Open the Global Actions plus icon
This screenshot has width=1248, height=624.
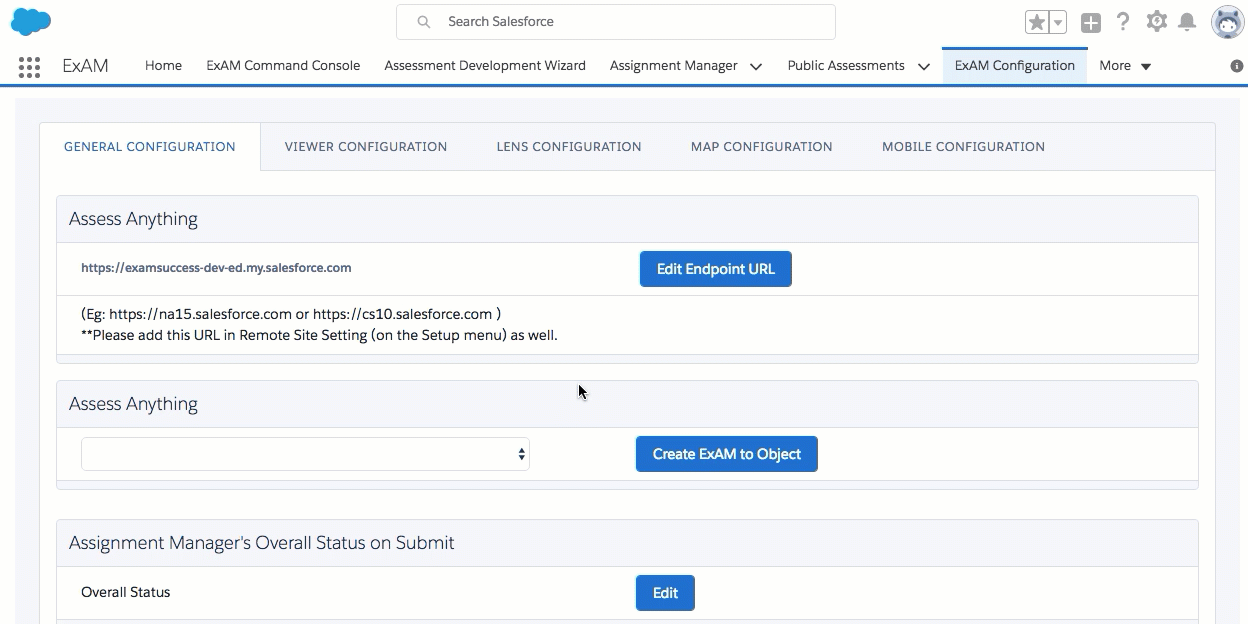click(1091, 22)
